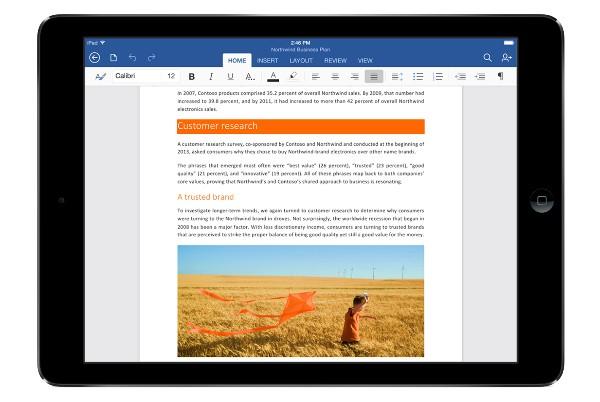Apply a bulleted list

coord(418,76)
